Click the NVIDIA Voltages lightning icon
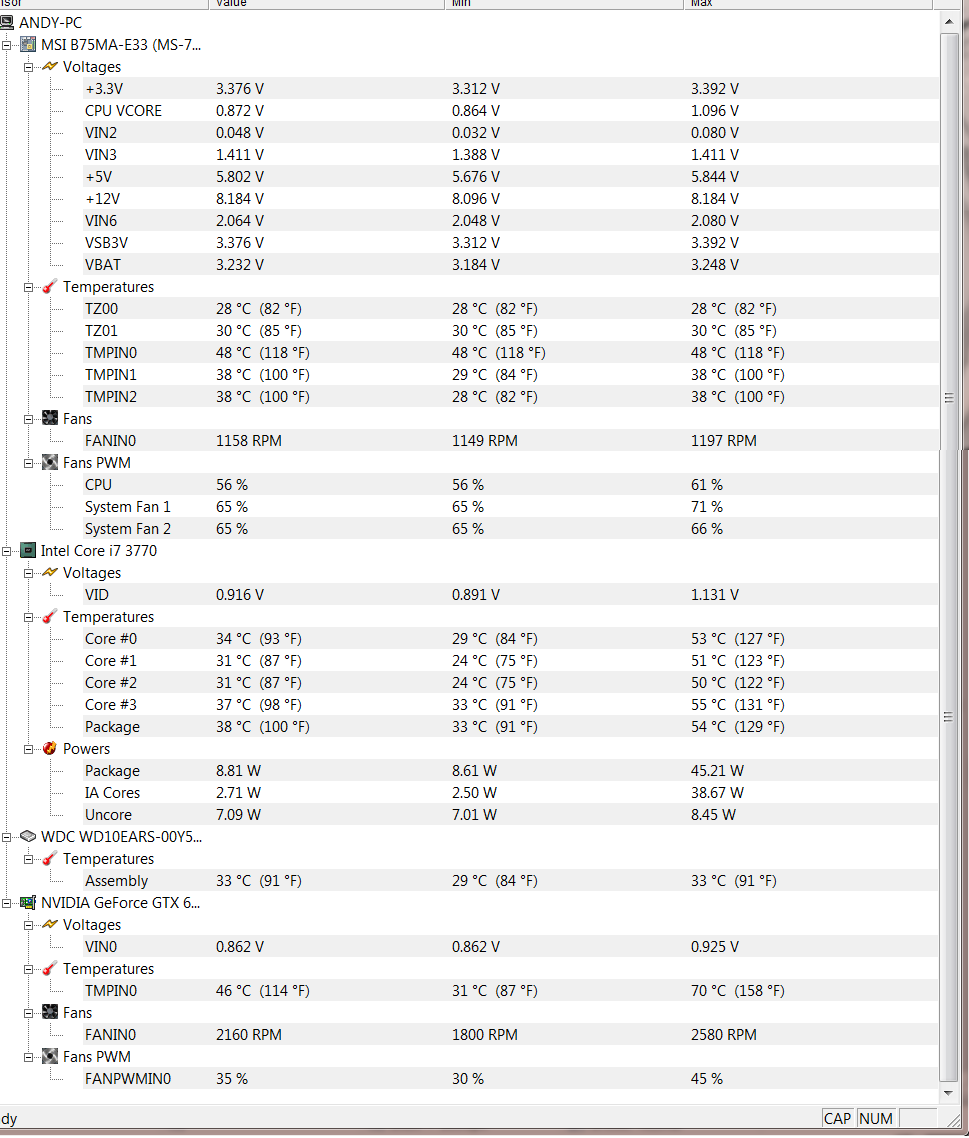 click(x=49, y=924)
